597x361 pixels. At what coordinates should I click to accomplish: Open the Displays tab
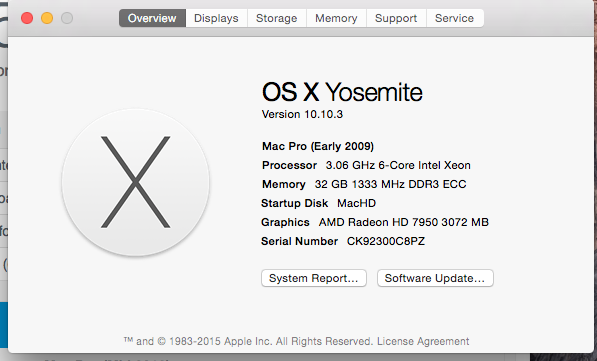click(x=216, y=18)
